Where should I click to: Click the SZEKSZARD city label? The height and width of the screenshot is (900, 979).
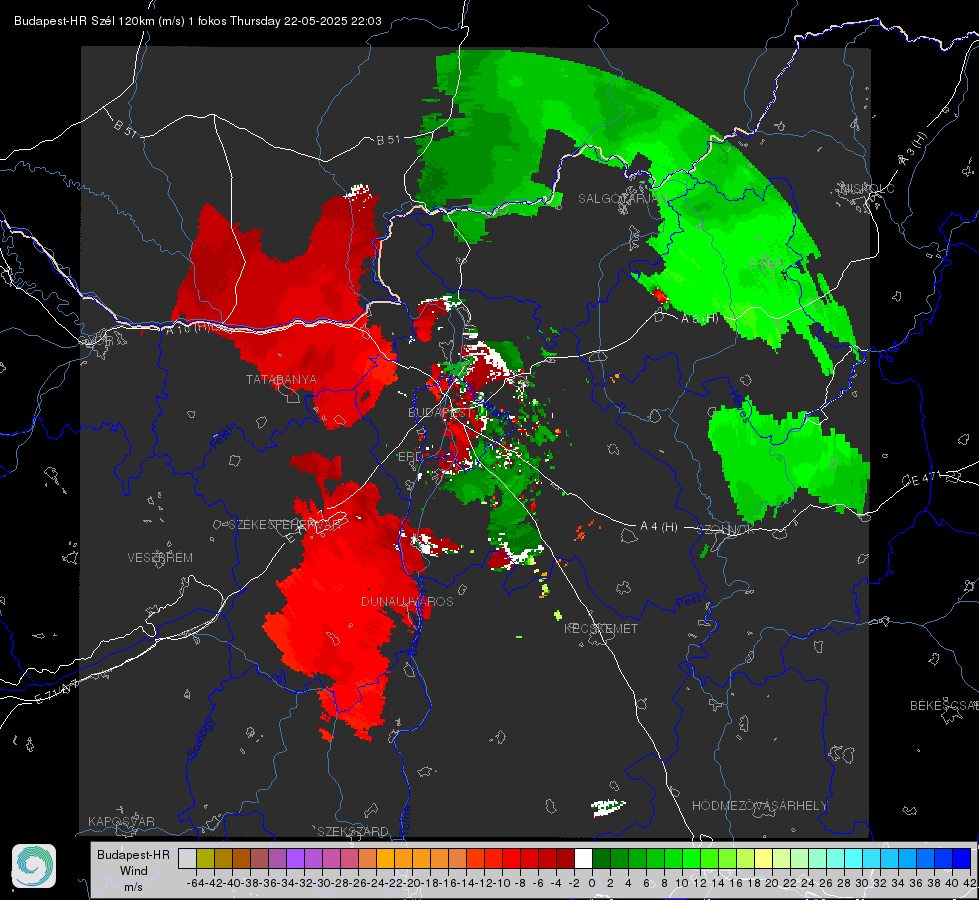click(x=353, y=831)
